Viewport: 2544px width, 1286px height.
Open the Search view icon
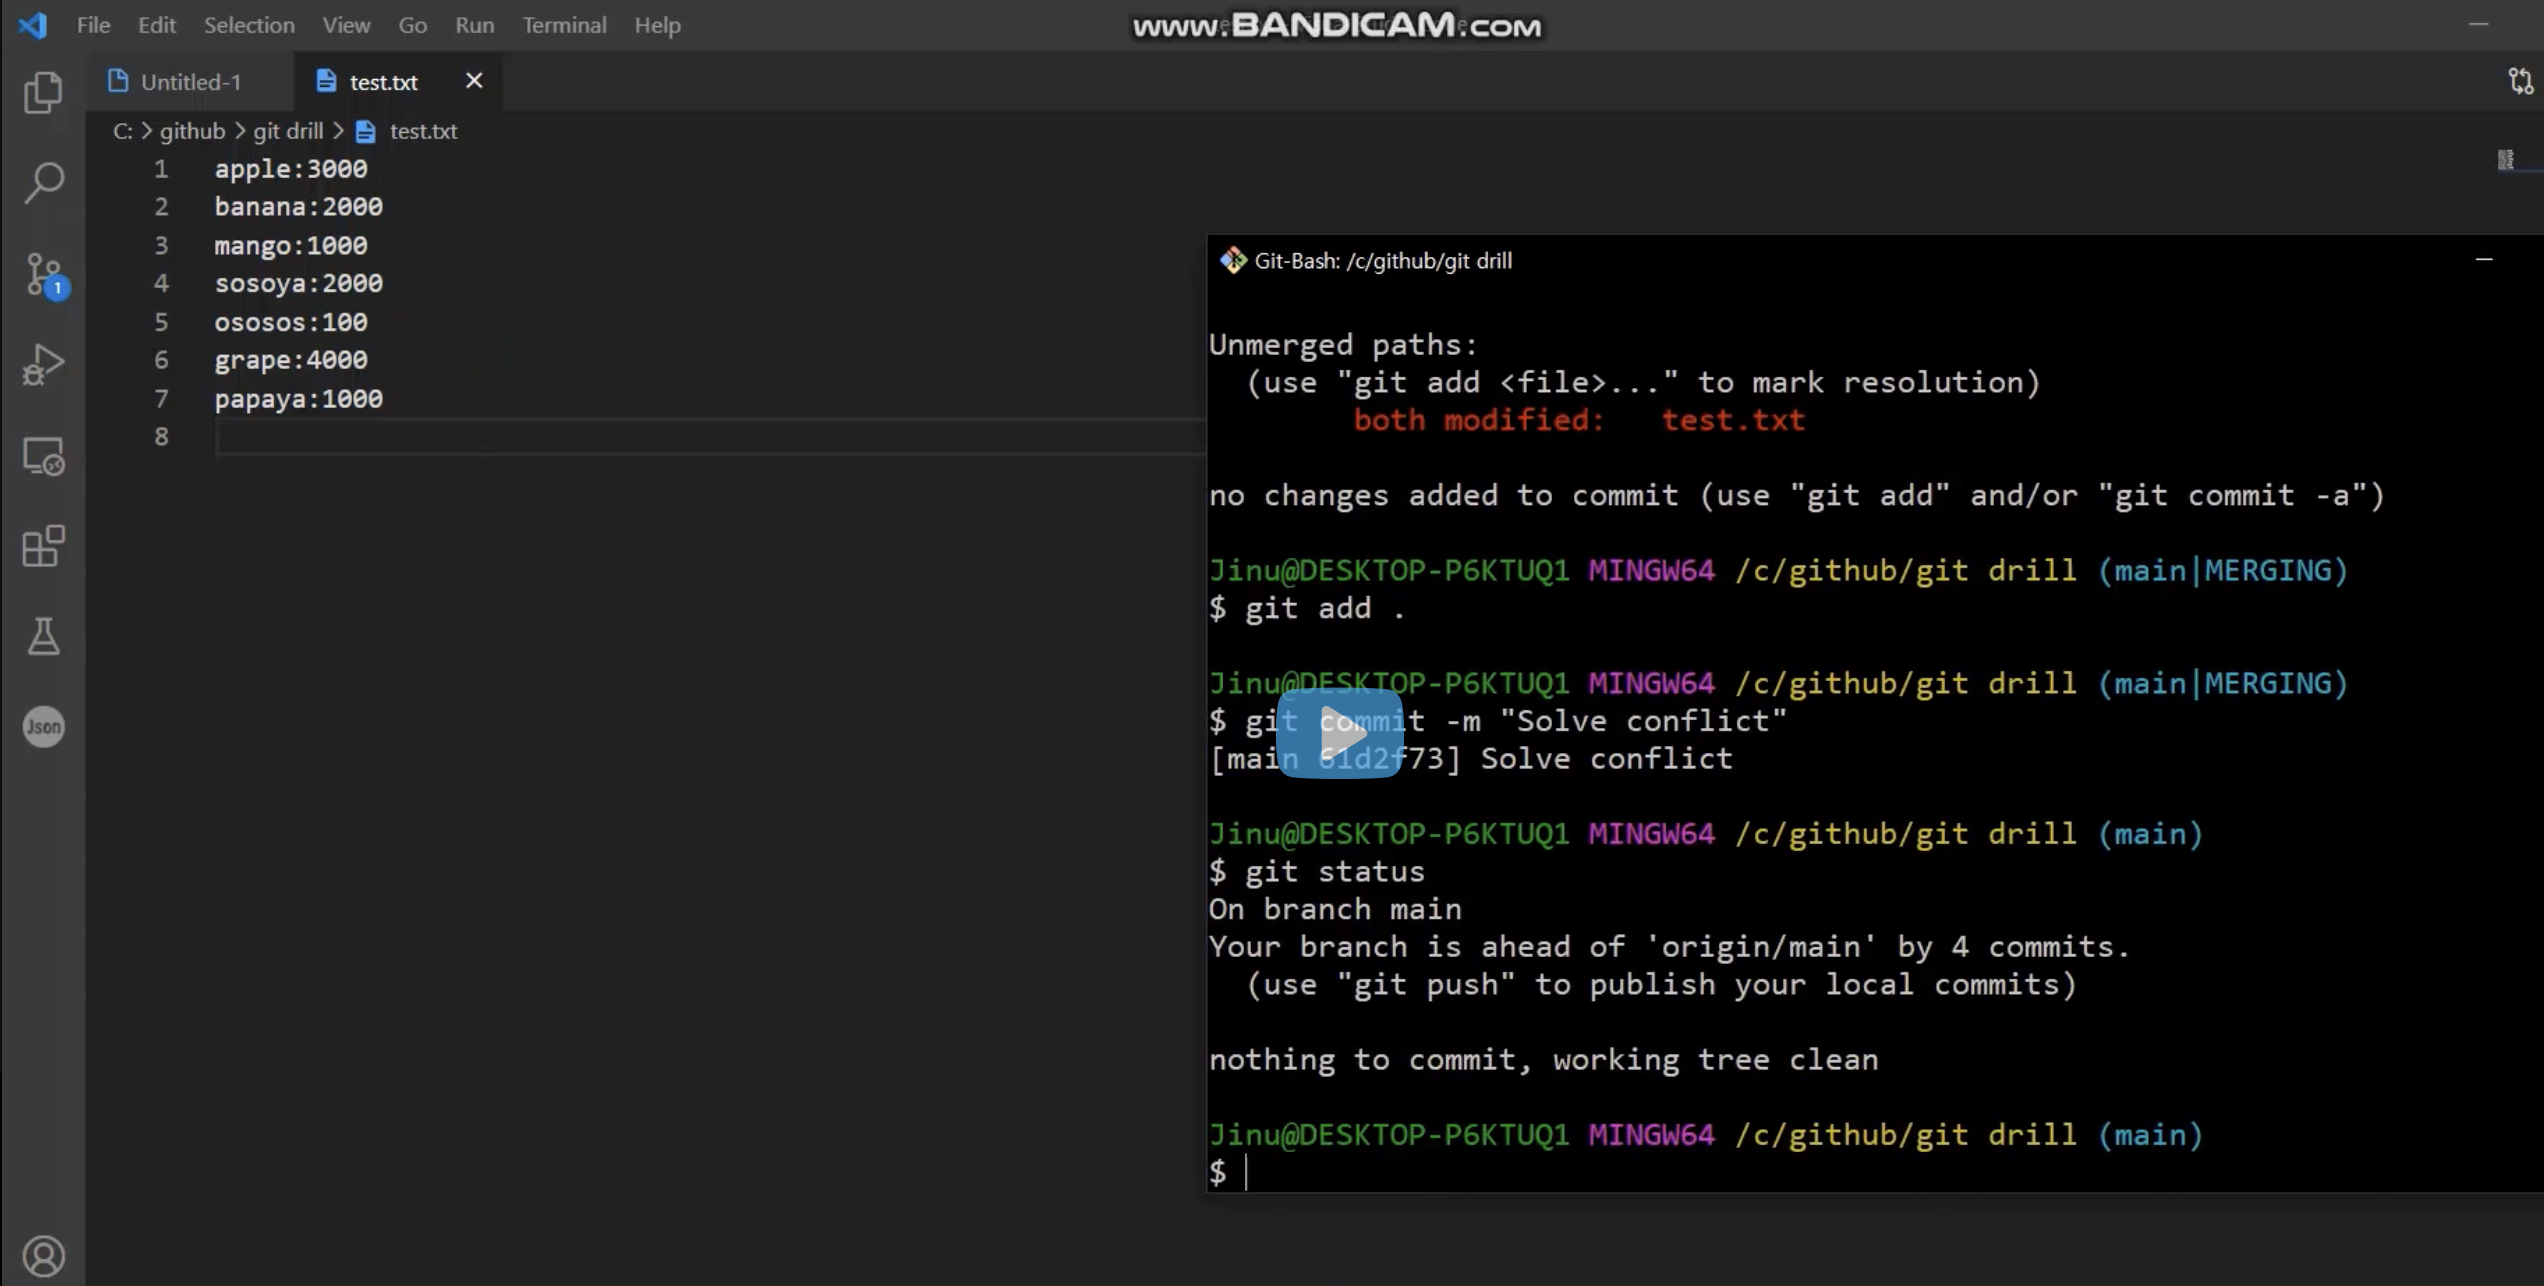43,182
